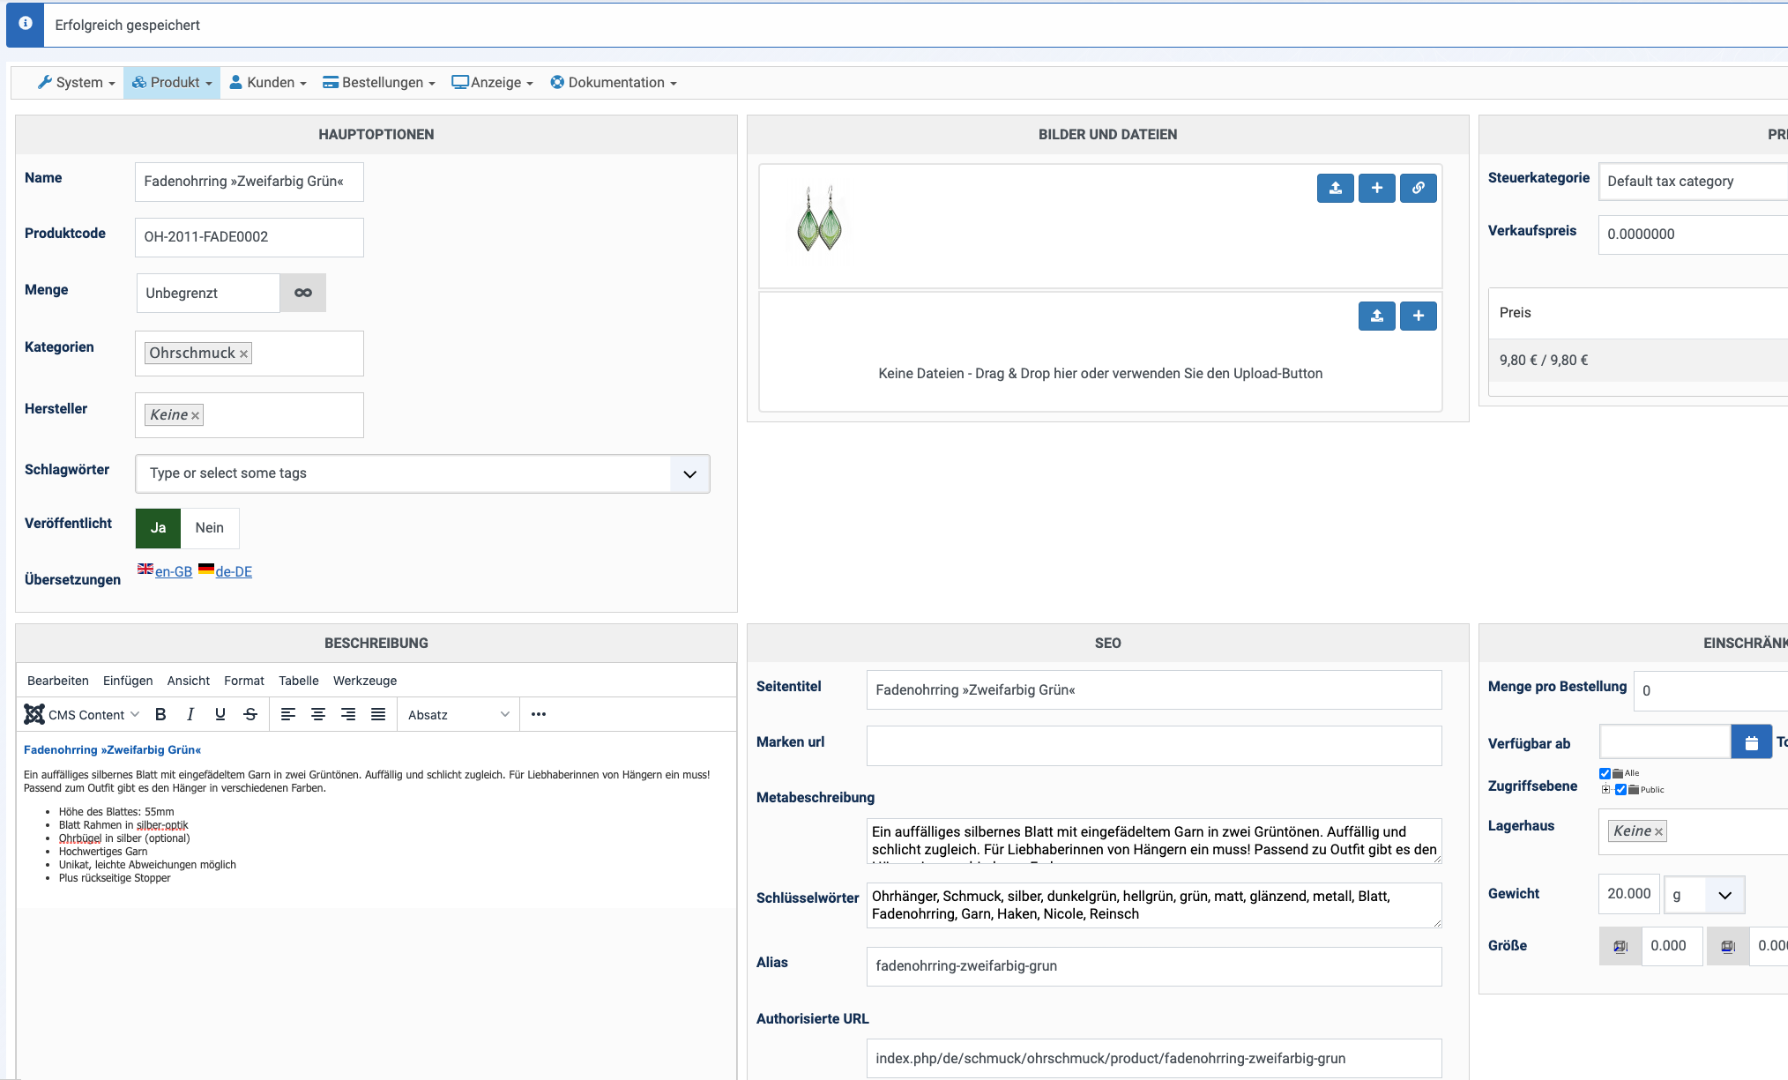This screenshot has width=1788, height=1080.
Task: Click the list item 'Höhe des Blattes: 55mm'
Action: [116, 812]
